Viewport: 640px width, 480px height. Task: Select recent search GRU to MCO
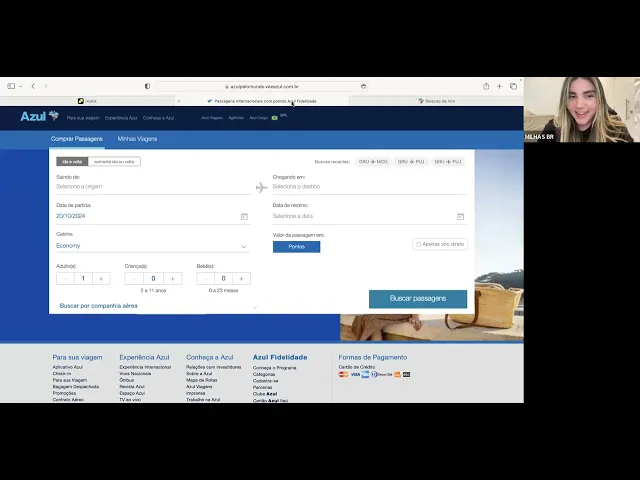coord(373,162)
